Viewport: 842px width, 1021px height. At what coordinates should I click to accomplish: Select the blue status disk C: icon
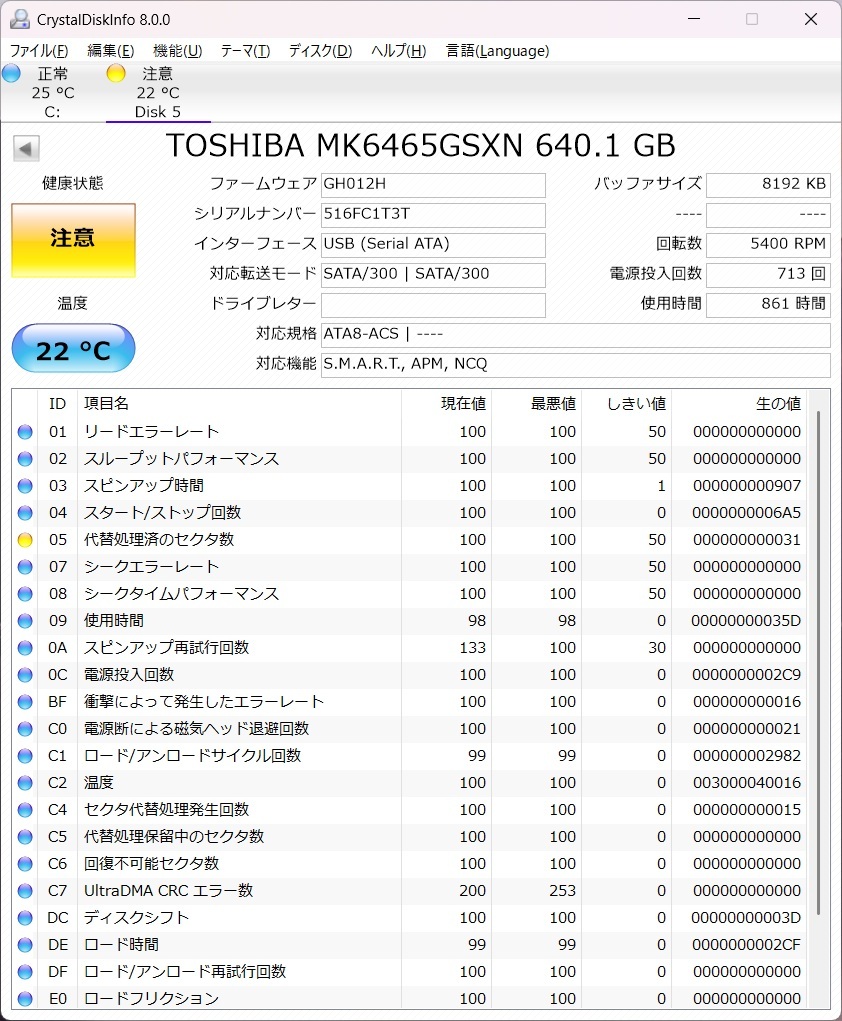click(11, 73)
